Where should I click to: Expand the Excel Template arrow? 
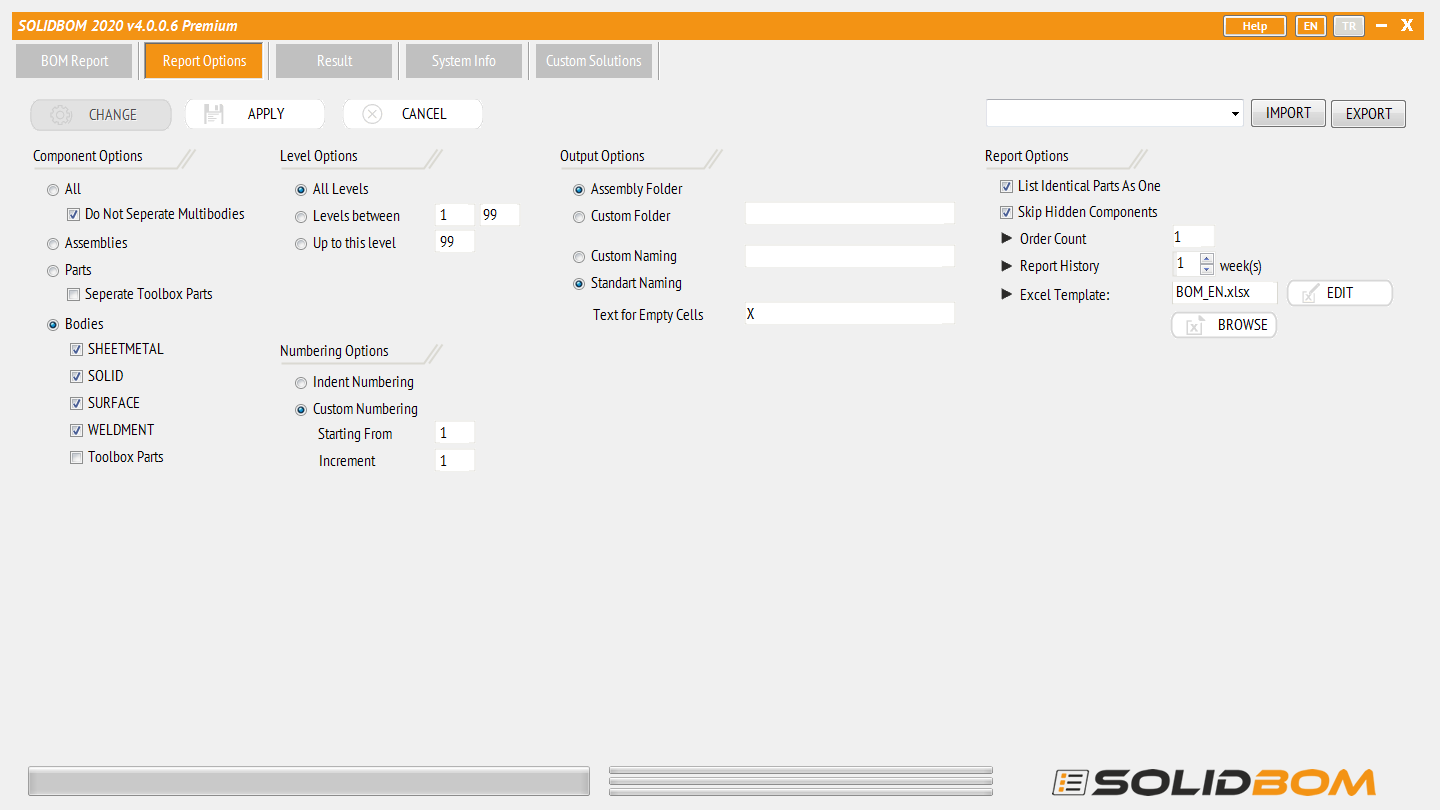coord(1007,294)
